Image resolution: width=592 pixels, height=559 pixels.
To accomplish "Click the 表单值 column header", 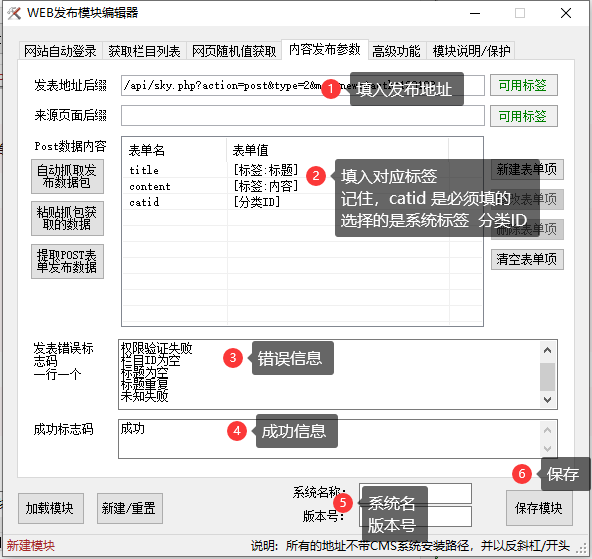I will pos(338,150).
